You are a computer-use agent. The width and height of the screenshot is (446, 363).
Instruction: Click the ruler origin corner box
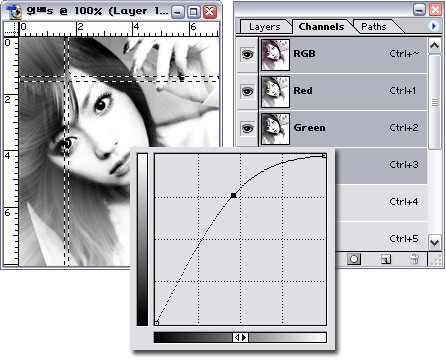coord(11,29)
